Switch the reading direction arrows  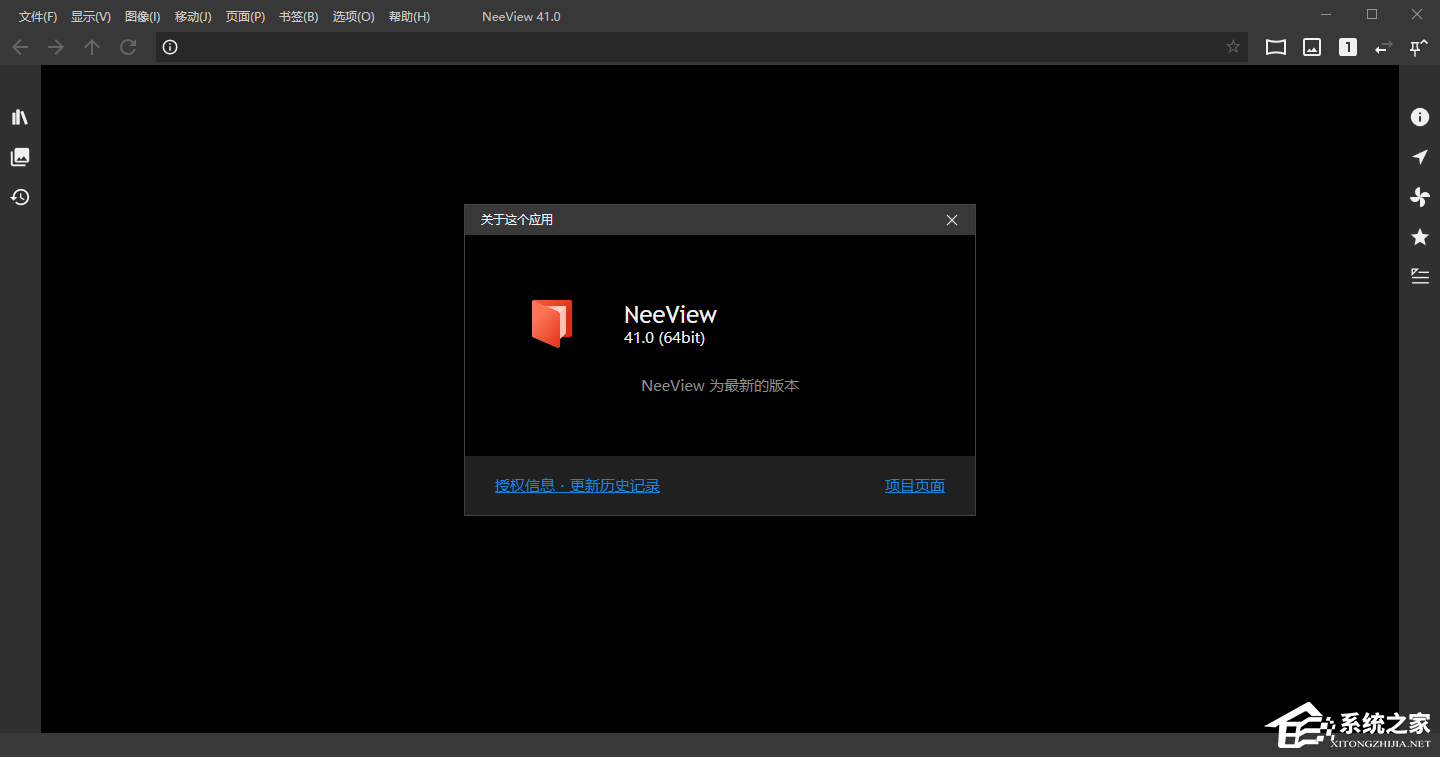pos(1384,47)
